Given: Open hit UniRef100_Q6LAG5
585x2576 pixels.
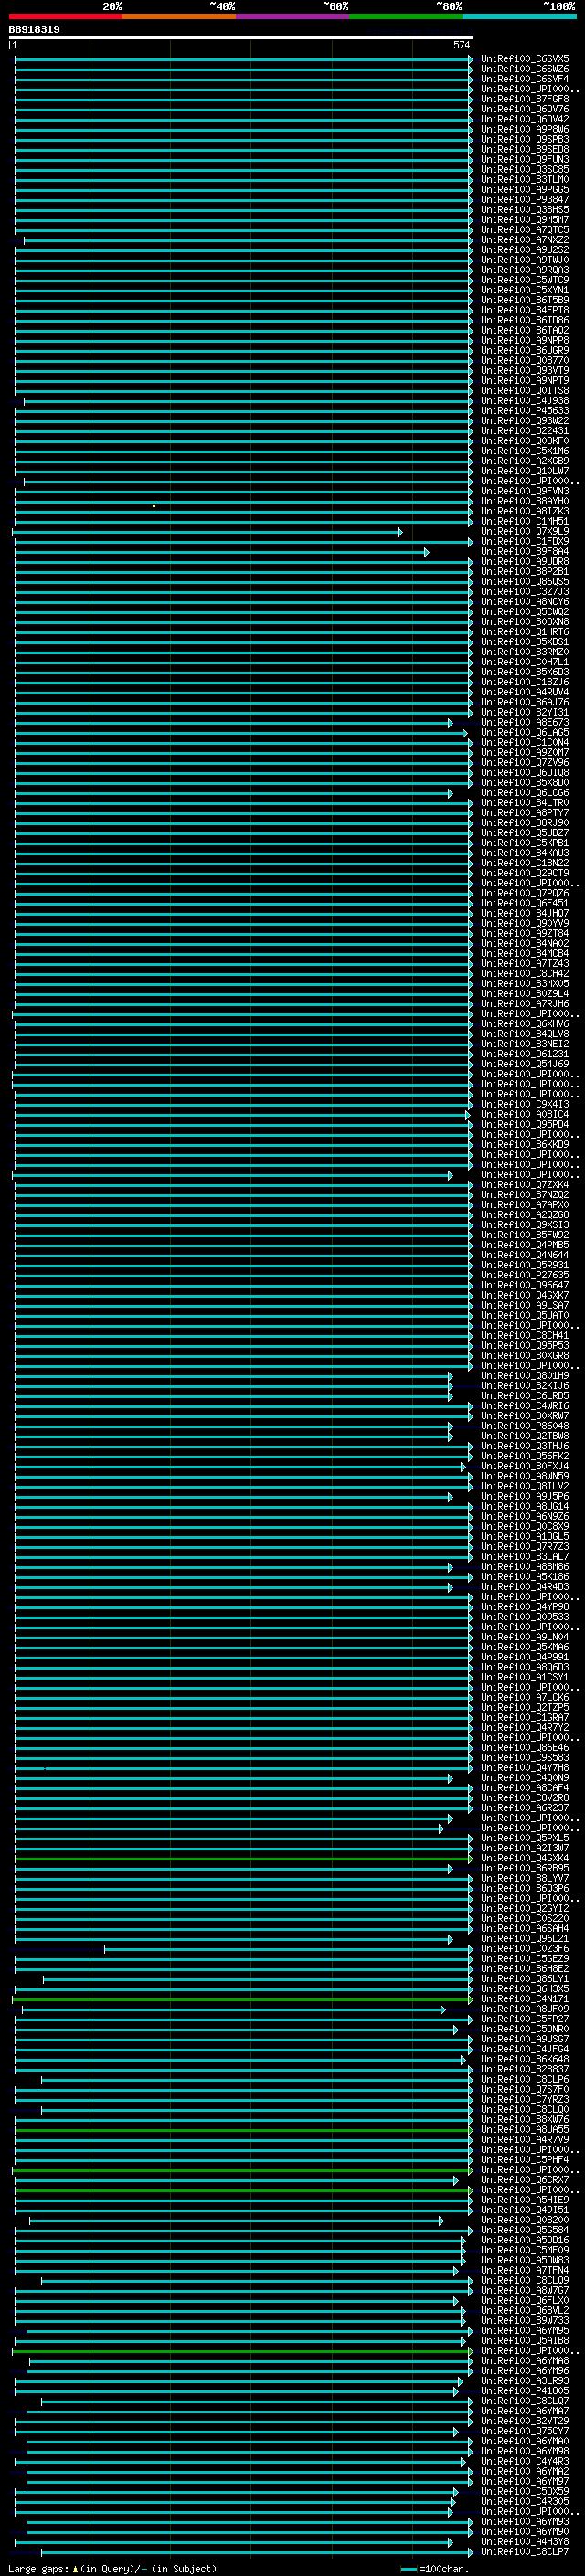Looking at the screenshot, I should [524, 732].
